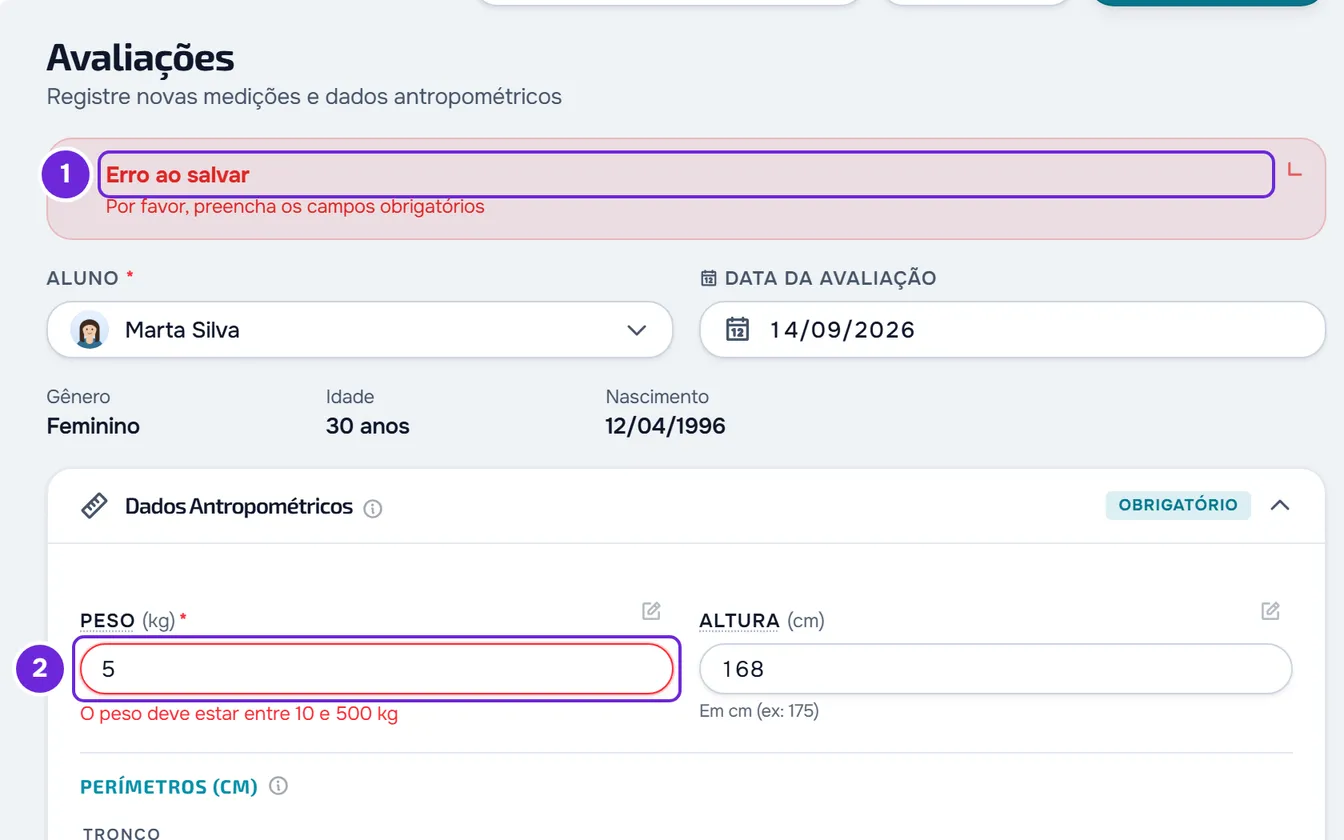Click the ruler icon beside Dados Antropométricos
Screen dimensions: 1344x840
[94, 506]
